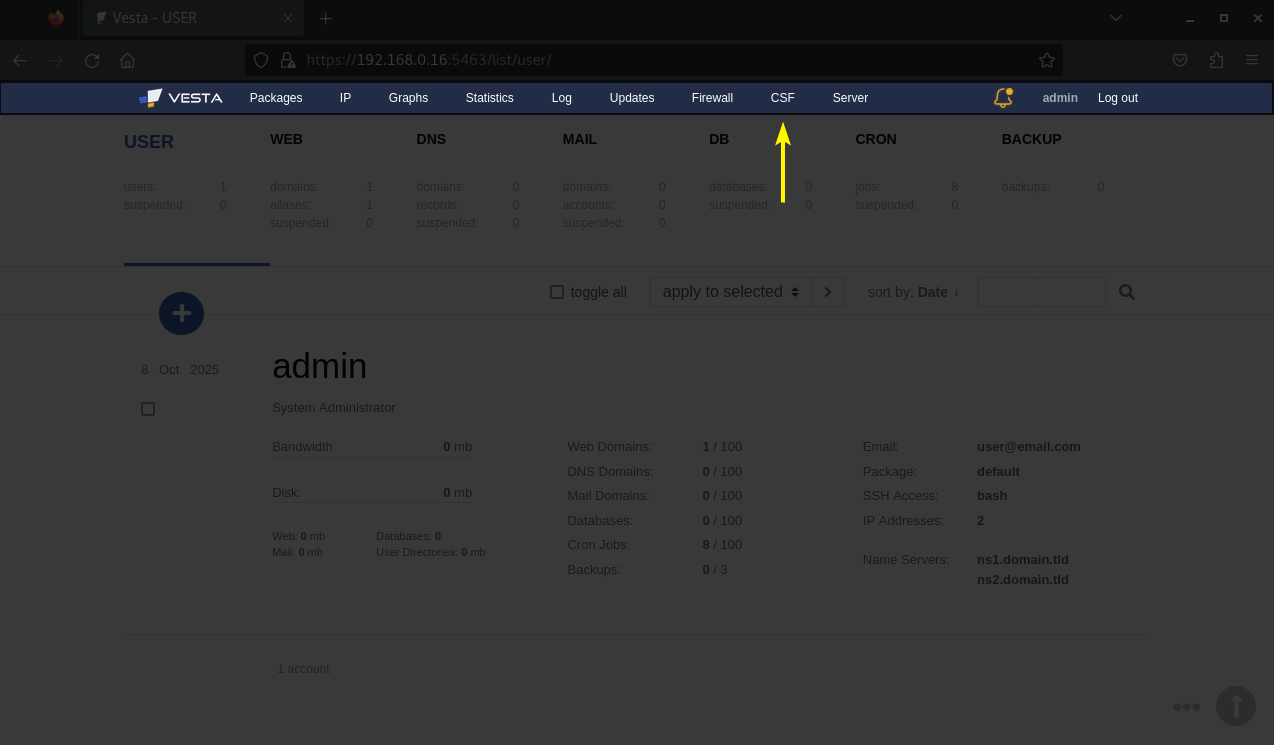The width and height of the screenshot is (1274, 745).
Task: Submit bulk action with the arrow button
Action: pyautogui.click(x=828, y=292)
